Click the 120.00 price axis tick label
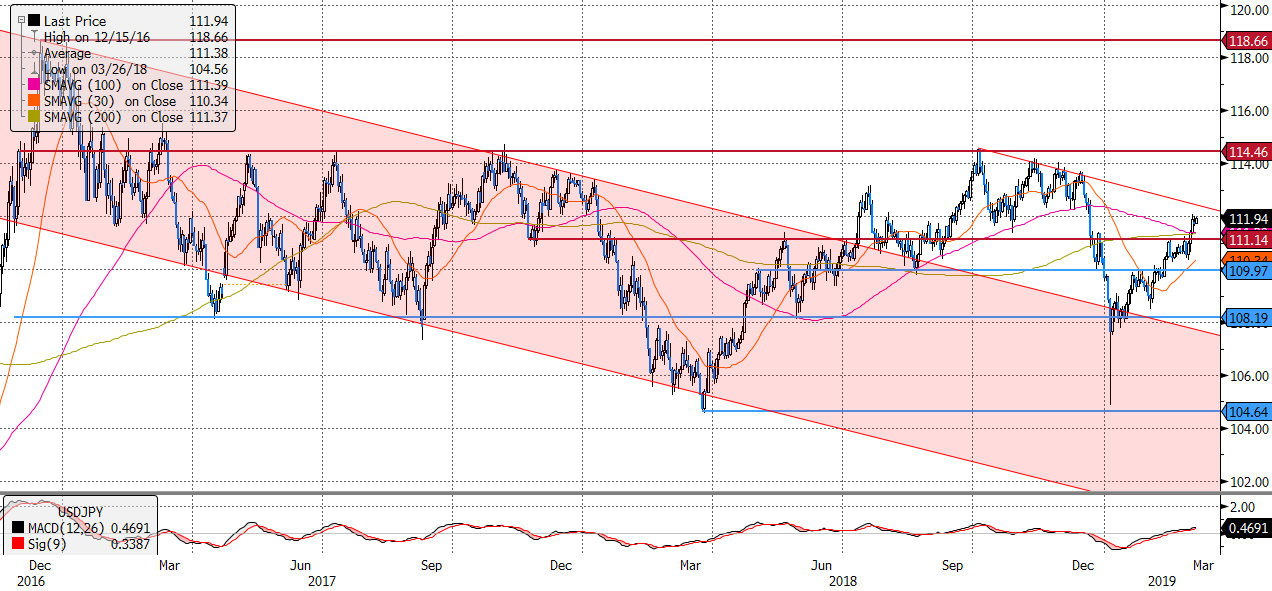The image size is (1272, 591). (1249, 9)
